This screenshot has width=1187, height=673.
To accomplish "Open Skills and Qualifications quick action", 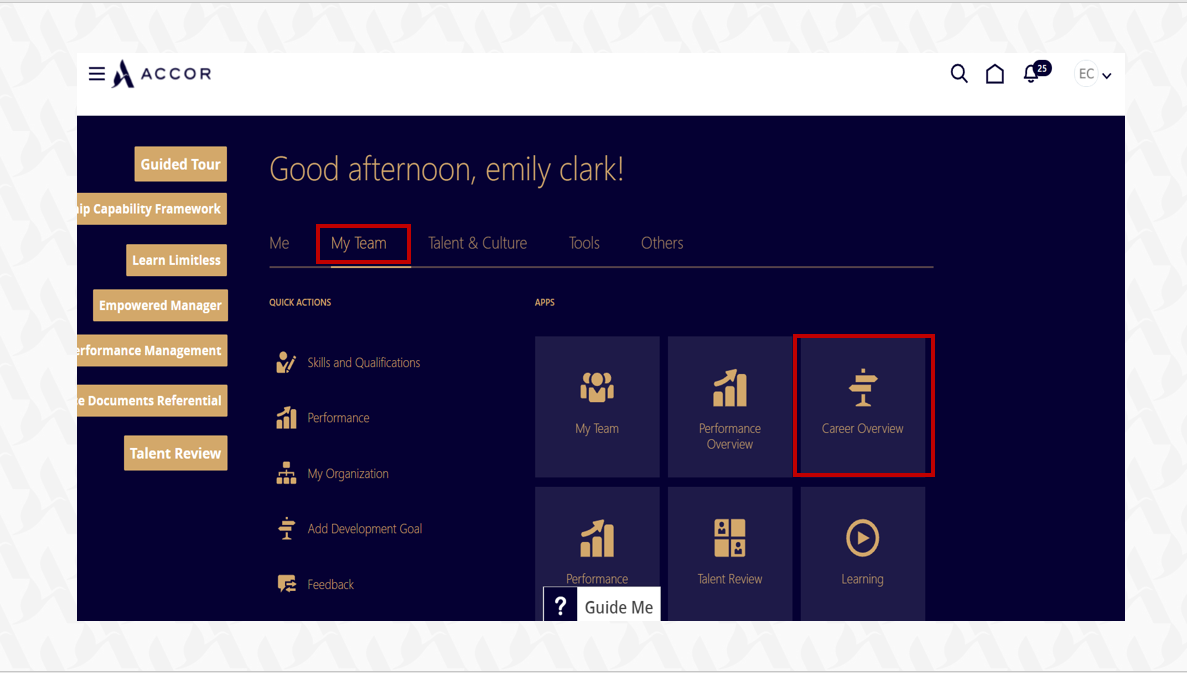I will point(363,363).
